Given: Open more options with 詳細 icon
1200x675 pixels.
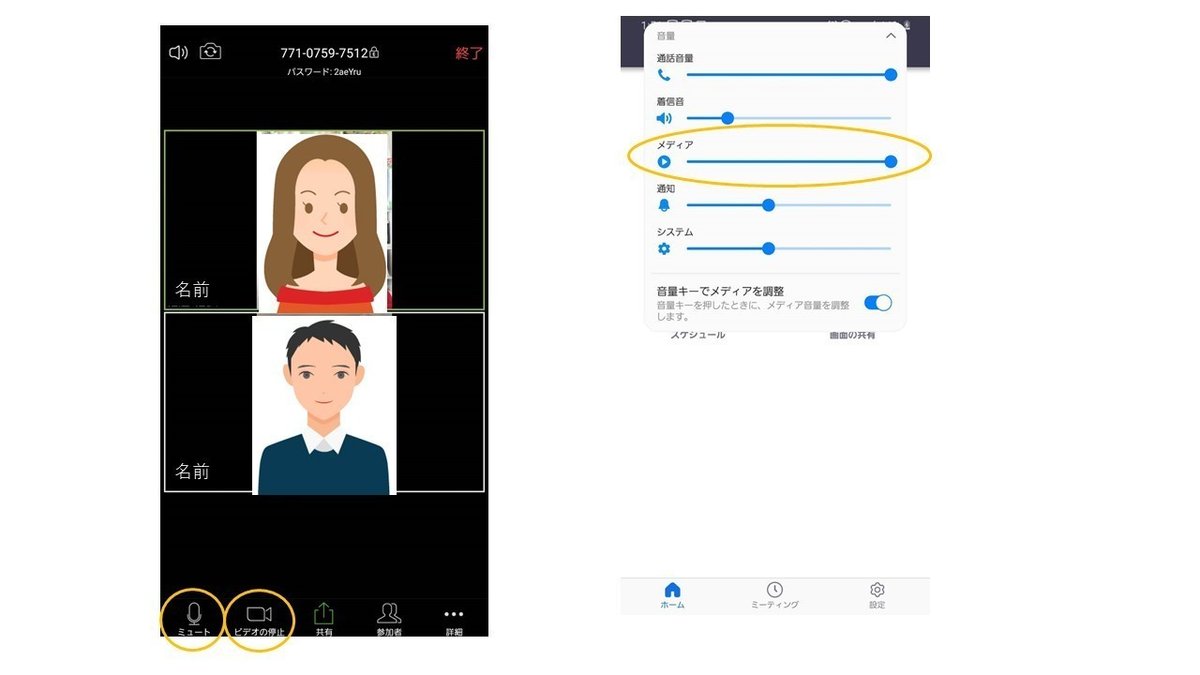Looking at the screenshot, I should (x=452, y=612).
